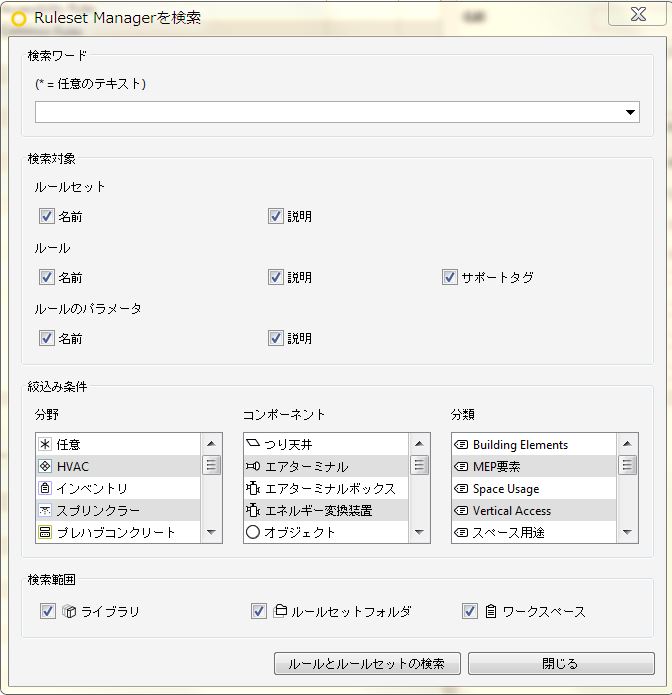The width and height of the screenshot is (672, 695).
Task: Uncheck the ルール 名前 checkbox
Action: point(47,277)
